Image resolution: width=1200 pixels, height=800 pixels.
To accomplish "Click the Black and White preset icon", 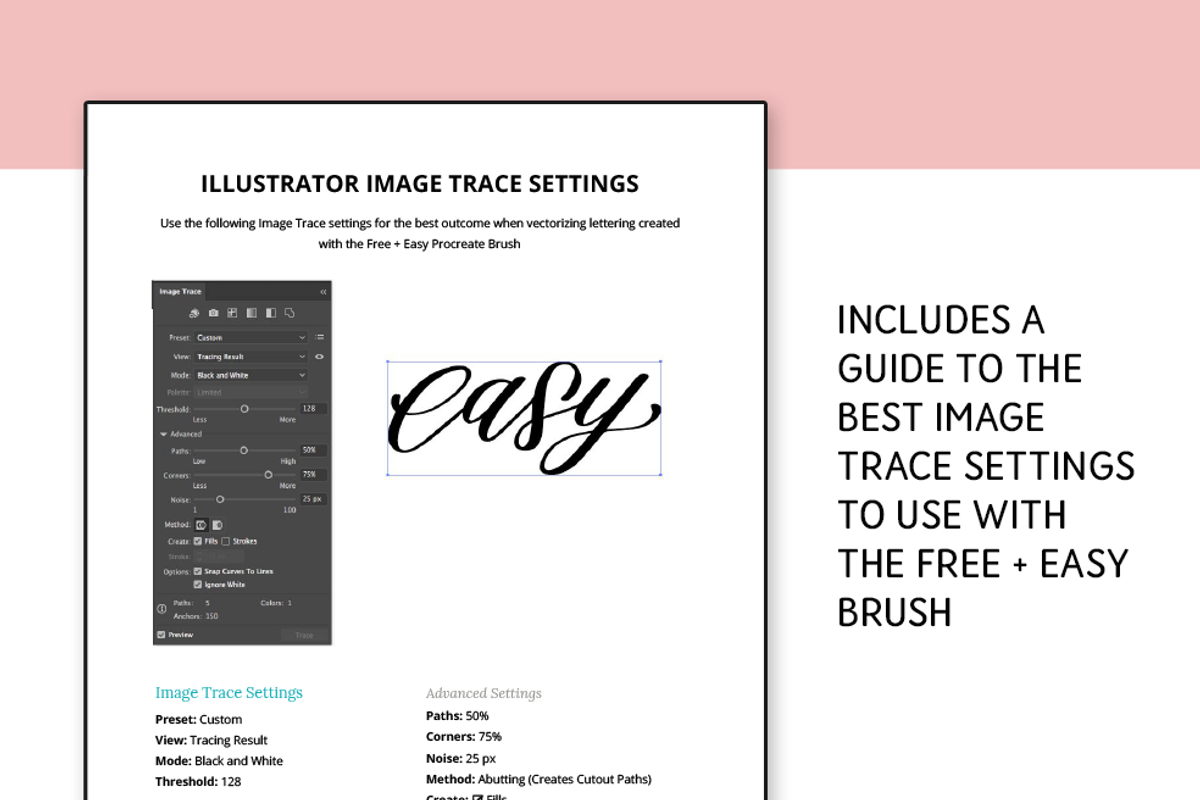I will pyautogui.click(x=270, y=313).
